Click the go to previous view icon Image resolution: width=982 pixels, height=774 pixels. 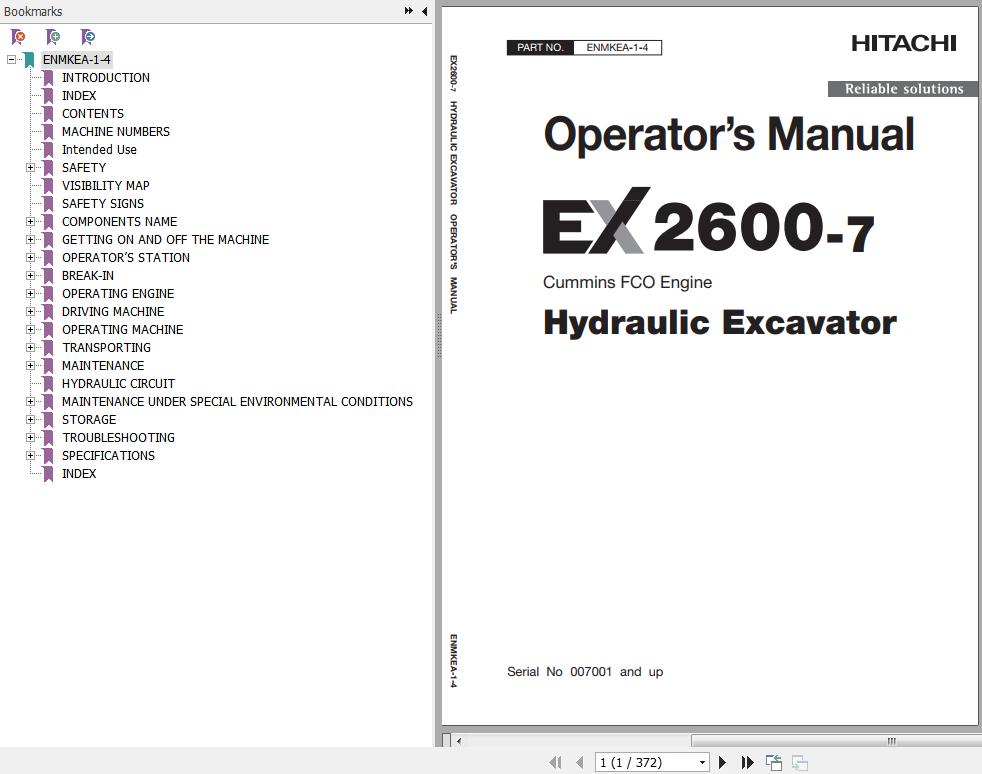[x=774, y=762]
